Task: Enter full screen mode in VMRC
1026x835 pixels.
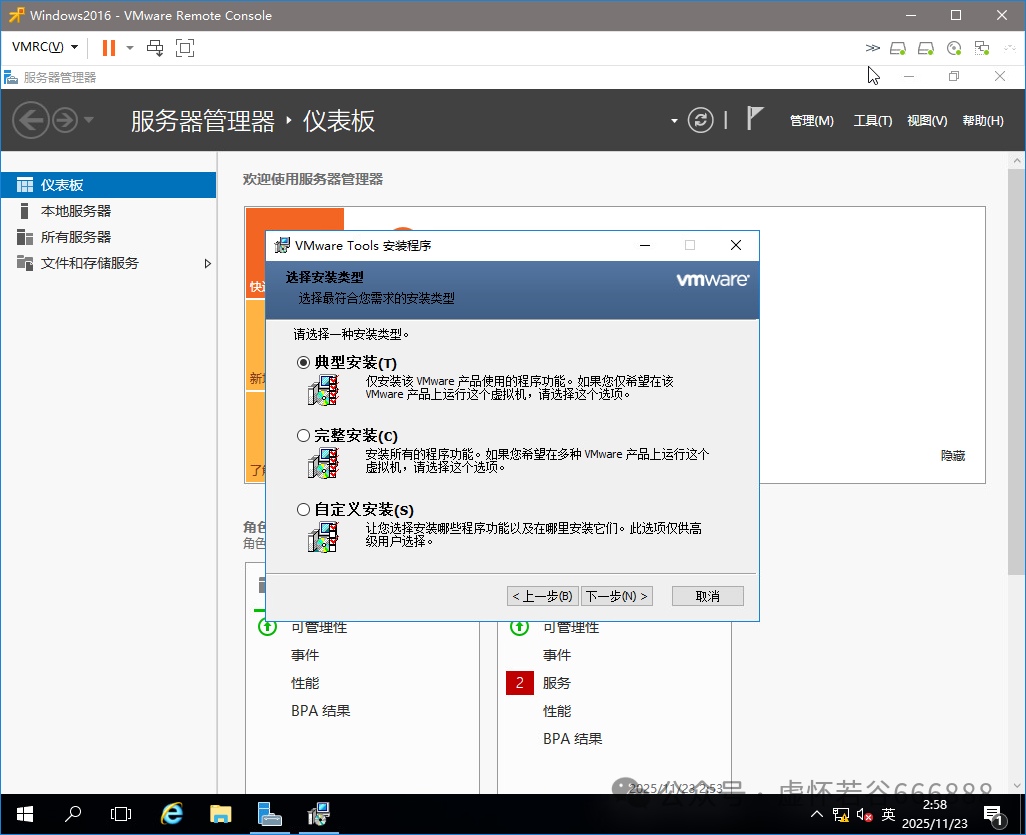Action: pyautogui.click(x=185, y=48)
